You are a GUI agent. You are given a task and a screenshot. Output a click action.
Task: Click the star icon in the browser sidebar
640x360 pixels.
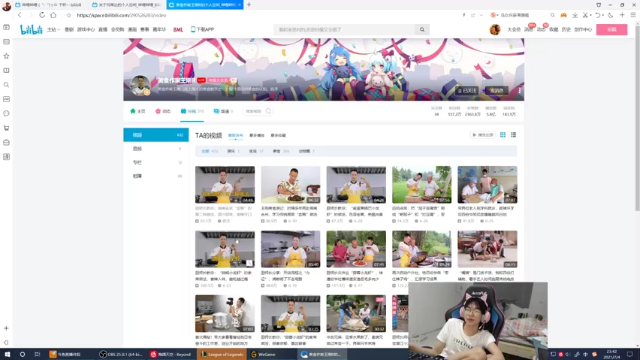(x=6, y=56)
